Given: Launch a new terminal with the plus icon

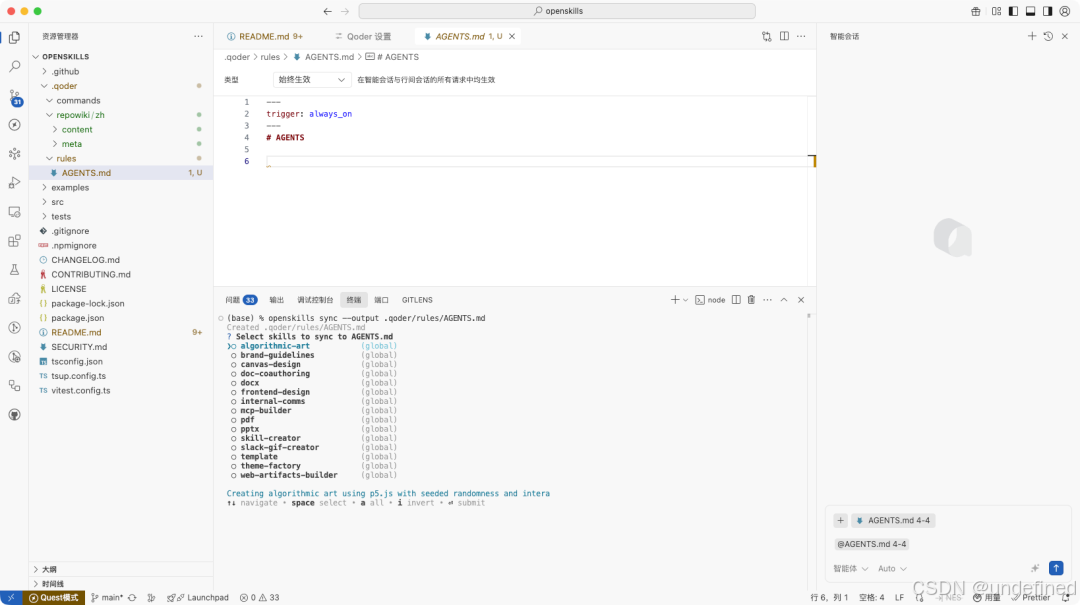Looking at the screenshot, I should 675,299.
